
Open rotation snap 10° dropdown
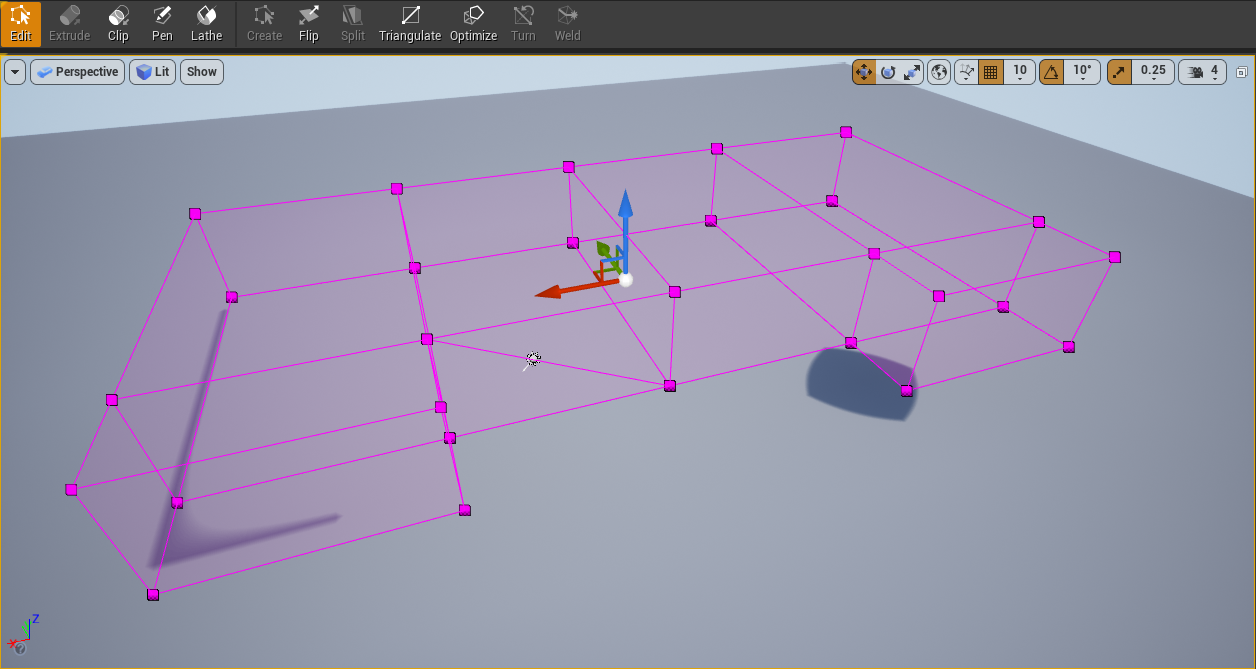[x=1082, y=72]
